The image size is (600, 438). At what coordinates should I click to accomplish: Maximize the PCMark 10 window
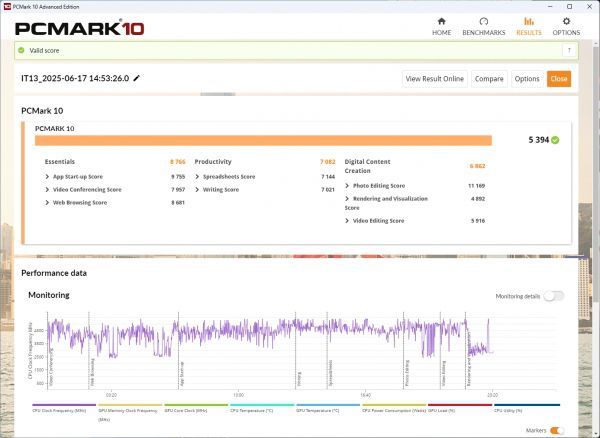(569, 7)
